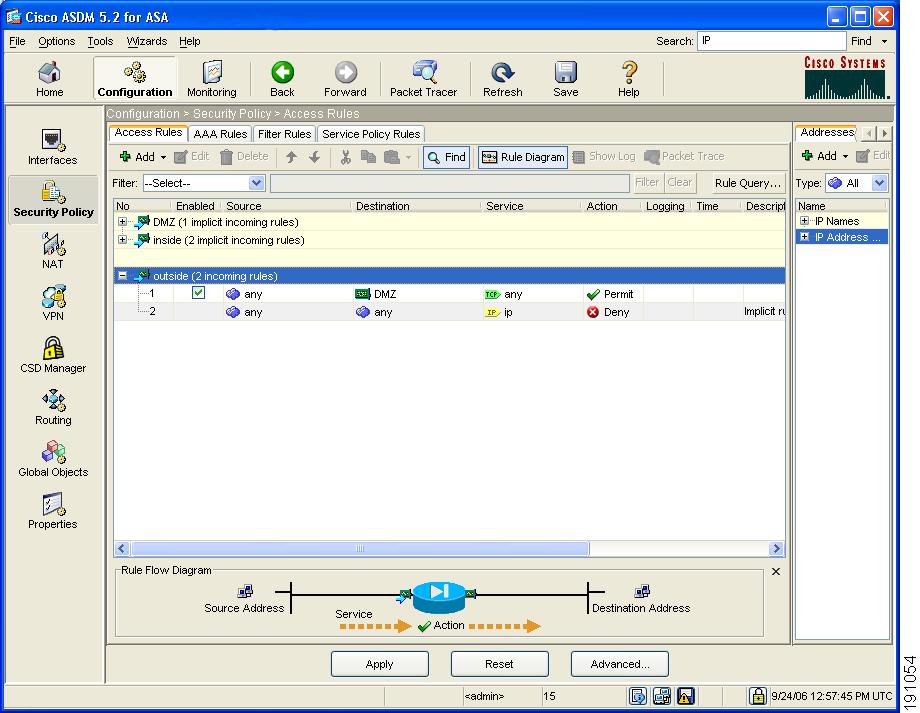Image resolution: width=920 pixels, height=713 pixels.
Task: Click the Reset button
Action: pyautogui.click(x=499, y=664)
